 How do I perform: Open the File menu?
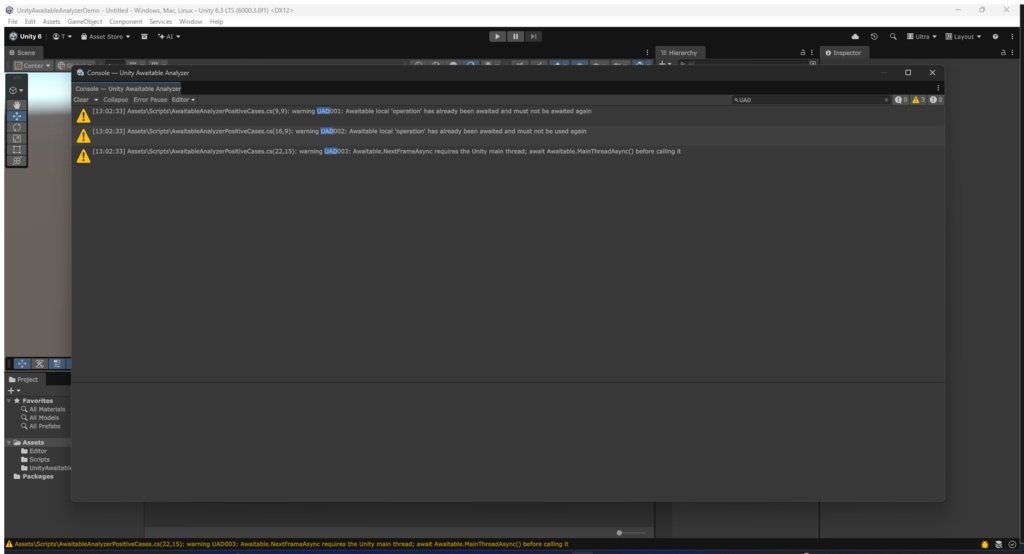[x=12, y=22]
